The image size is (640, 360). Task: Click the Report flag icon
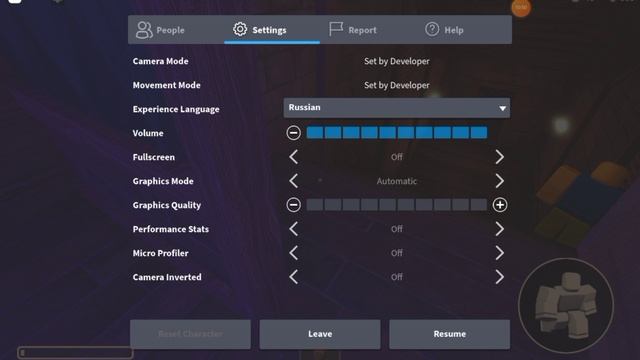click(336, 29)
